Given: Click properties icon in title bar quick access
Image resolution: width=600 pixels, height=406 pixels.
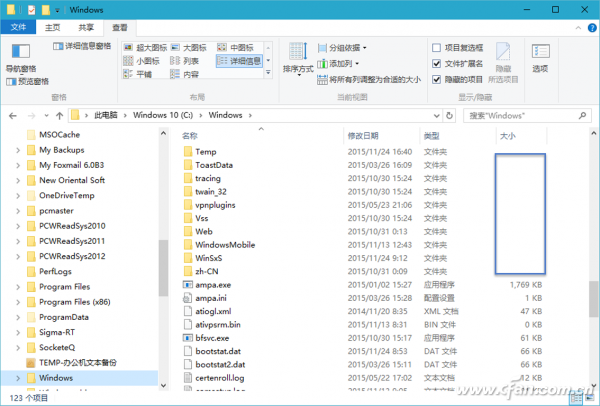Looking at the screenshot, I should pyautogui.click(x=31, y=10).
